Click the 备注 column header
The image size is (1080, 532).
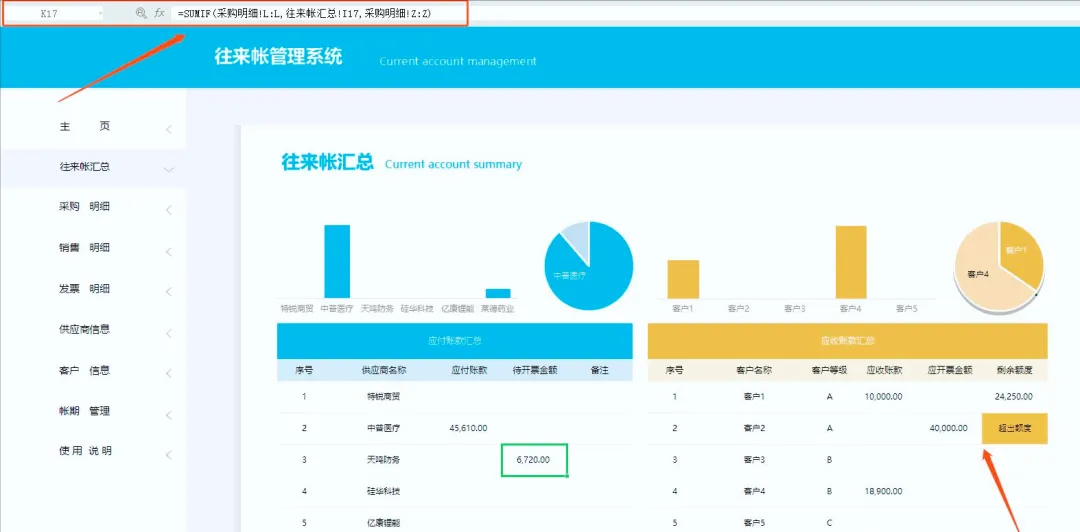coord(599,370)
